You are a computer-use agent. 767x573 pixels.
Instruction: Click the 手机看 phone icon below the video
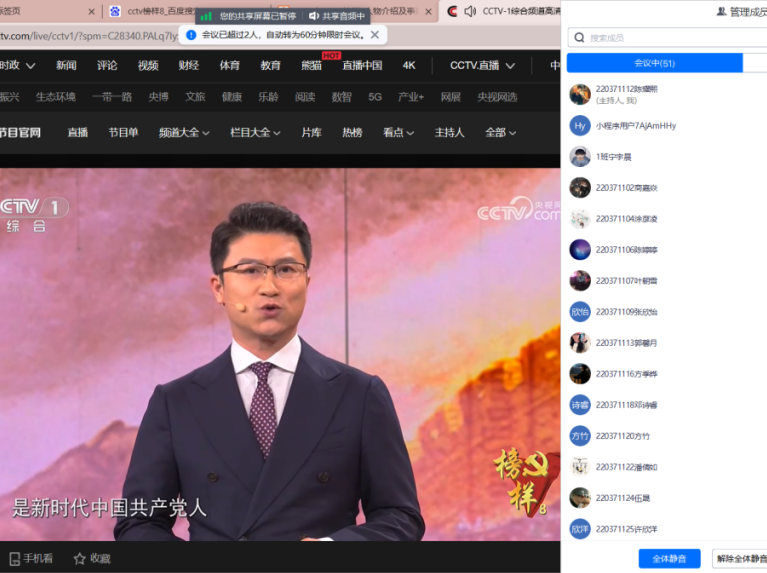tap(14, 558)
